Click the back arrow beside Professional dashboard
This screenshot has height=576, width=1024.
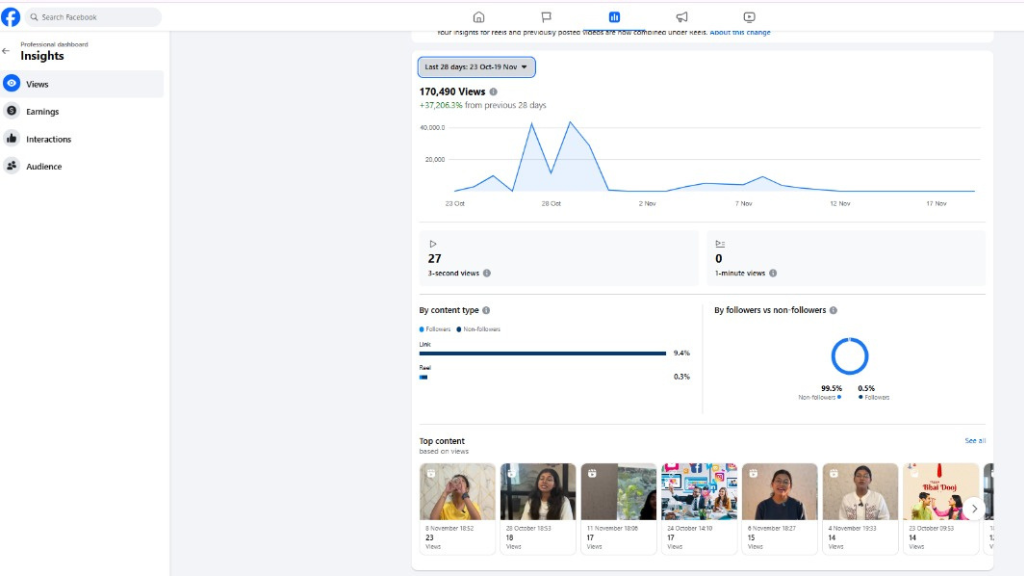click(6, 51)
